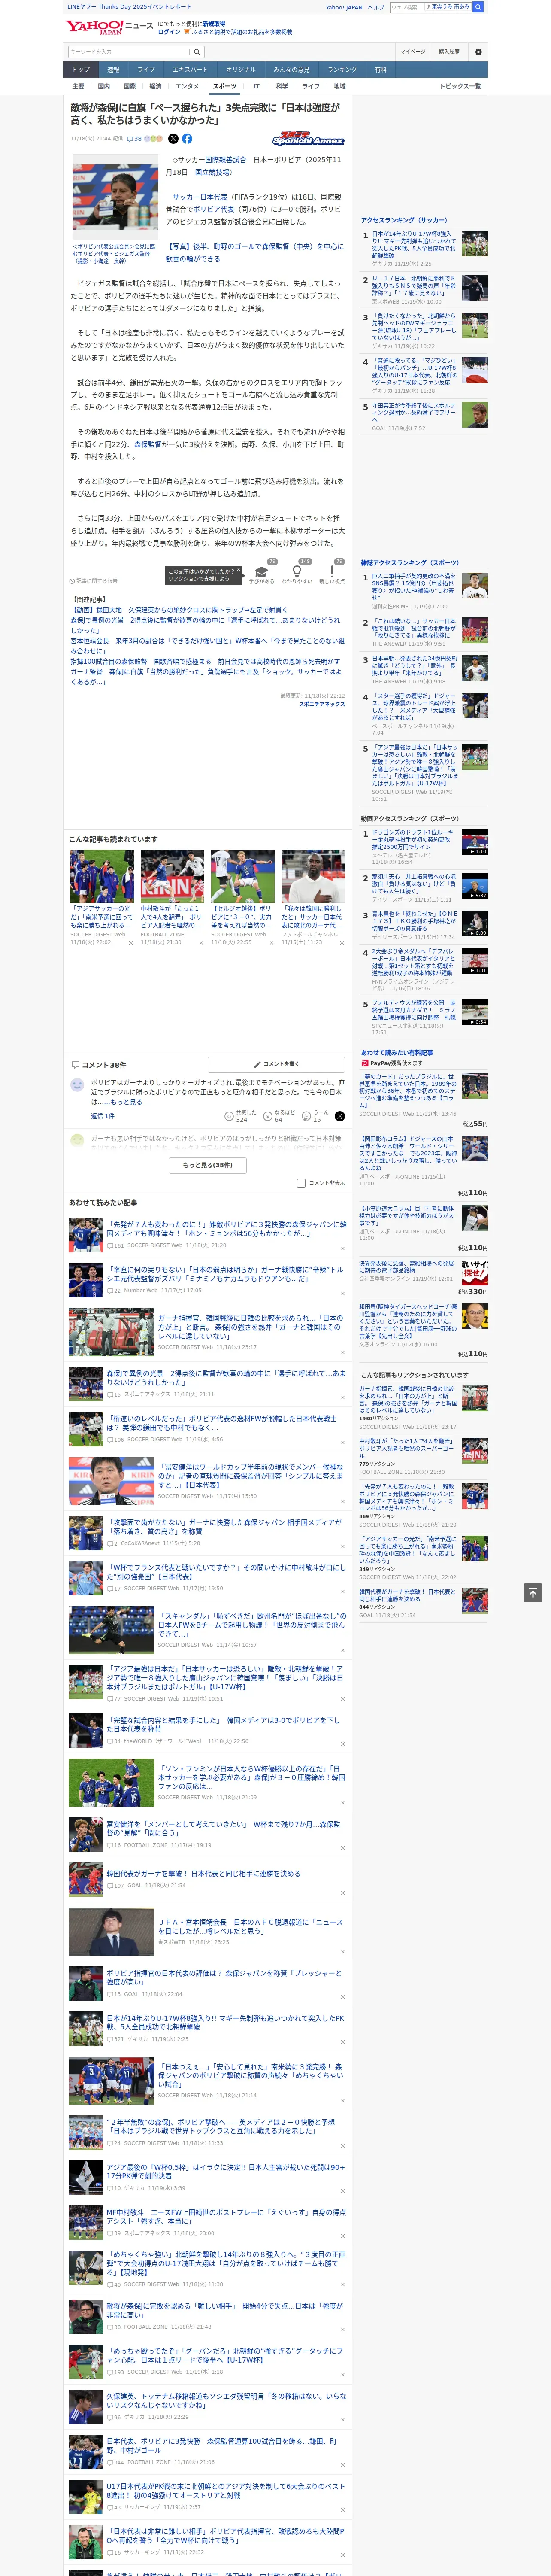Open スポニチアネックス source link below related articles
The height and width of the screenshot is (2576, 551).
click(x=321, y=704)
